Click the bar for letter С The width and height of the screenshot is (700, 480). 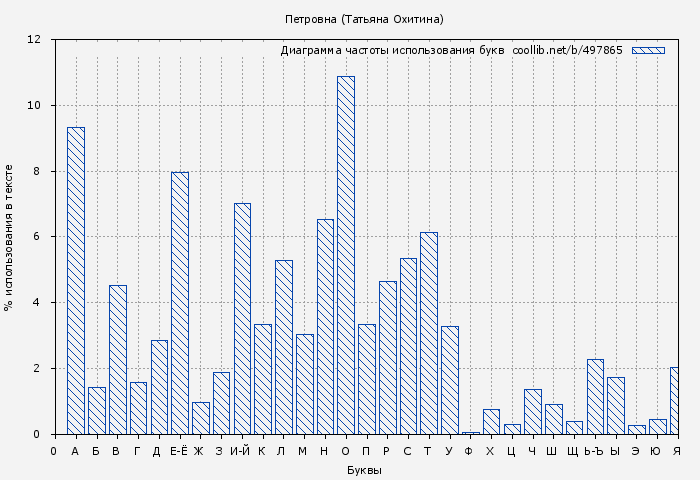408,346
